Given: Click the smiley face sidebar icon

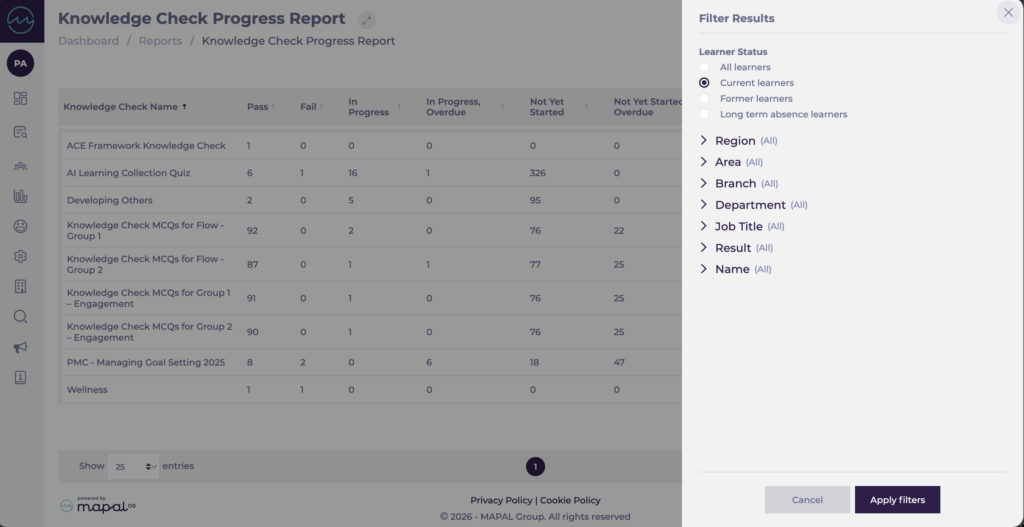Looking at the screenshot, I should tap(21, 227).
